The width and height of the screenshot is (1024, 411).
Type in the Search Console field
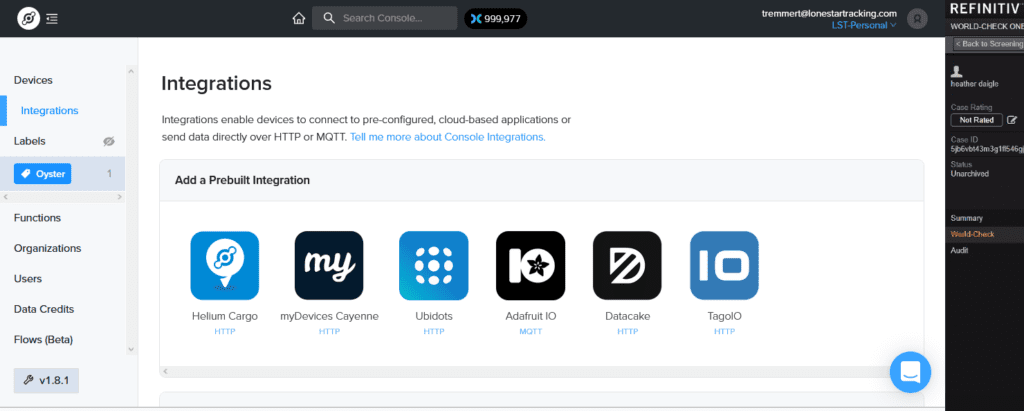click(385, 18)
